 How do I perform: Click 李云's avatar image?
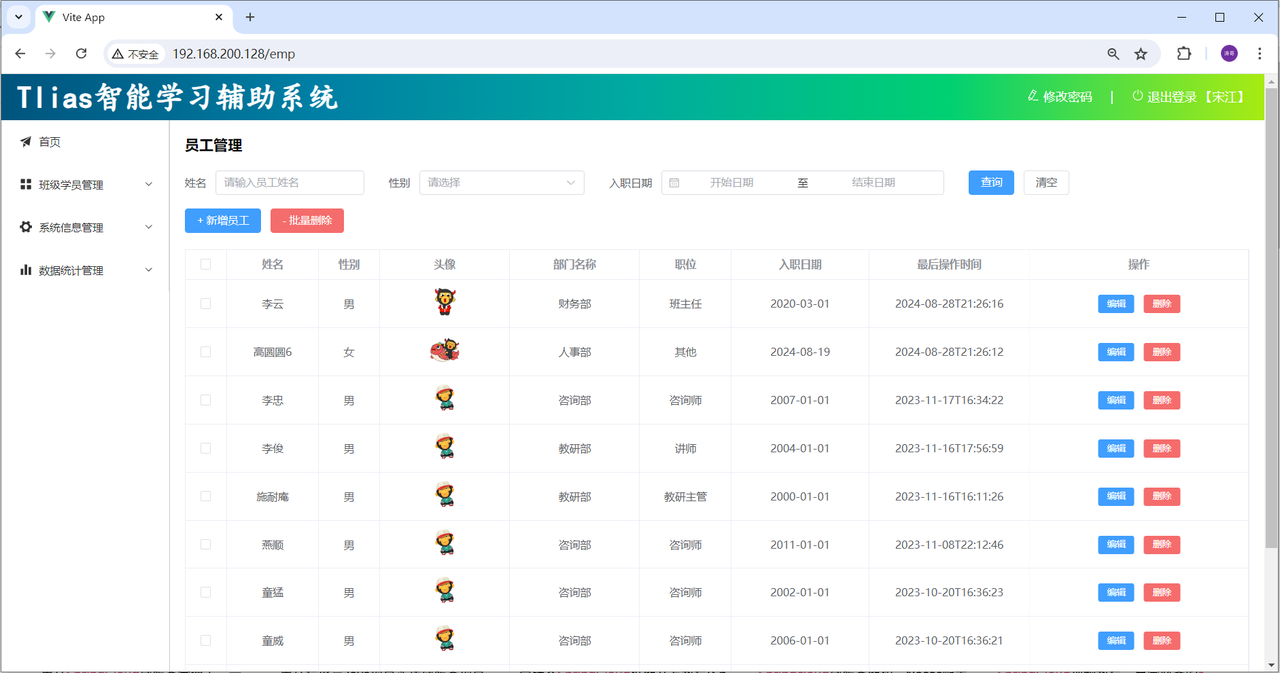coord(444,302)
